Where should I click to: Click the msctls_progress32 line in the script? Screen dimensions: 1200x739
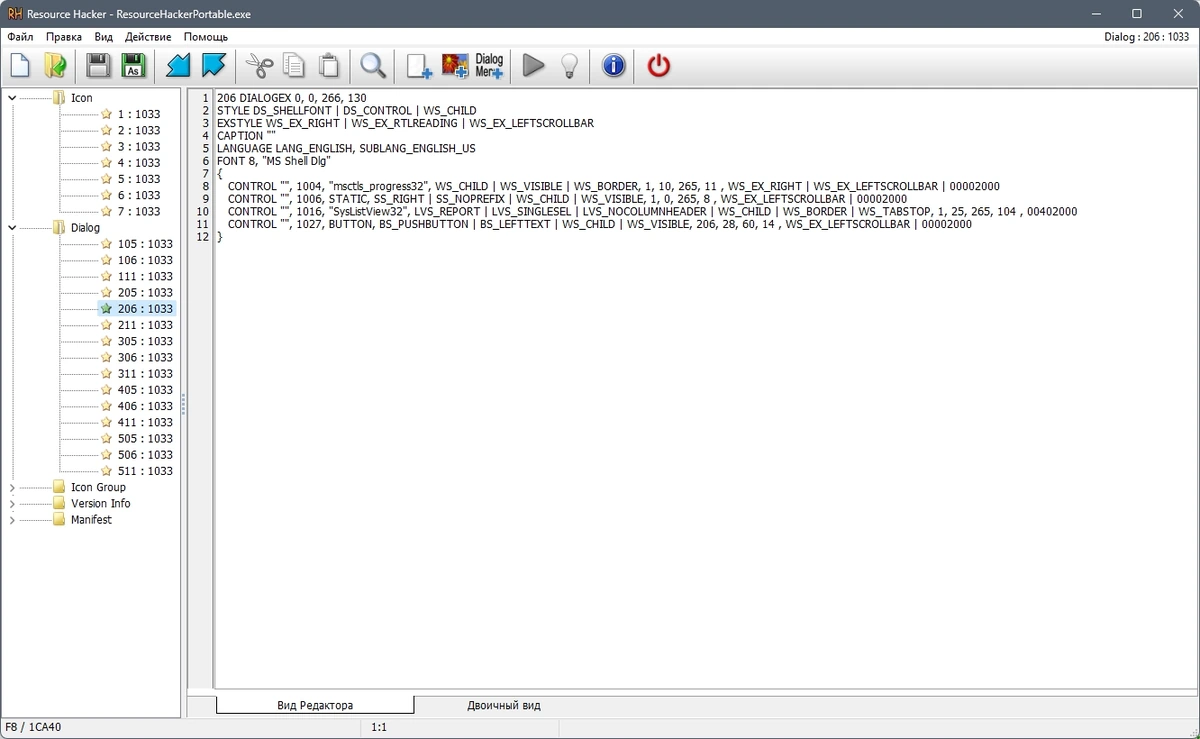[x=614, y=186]
